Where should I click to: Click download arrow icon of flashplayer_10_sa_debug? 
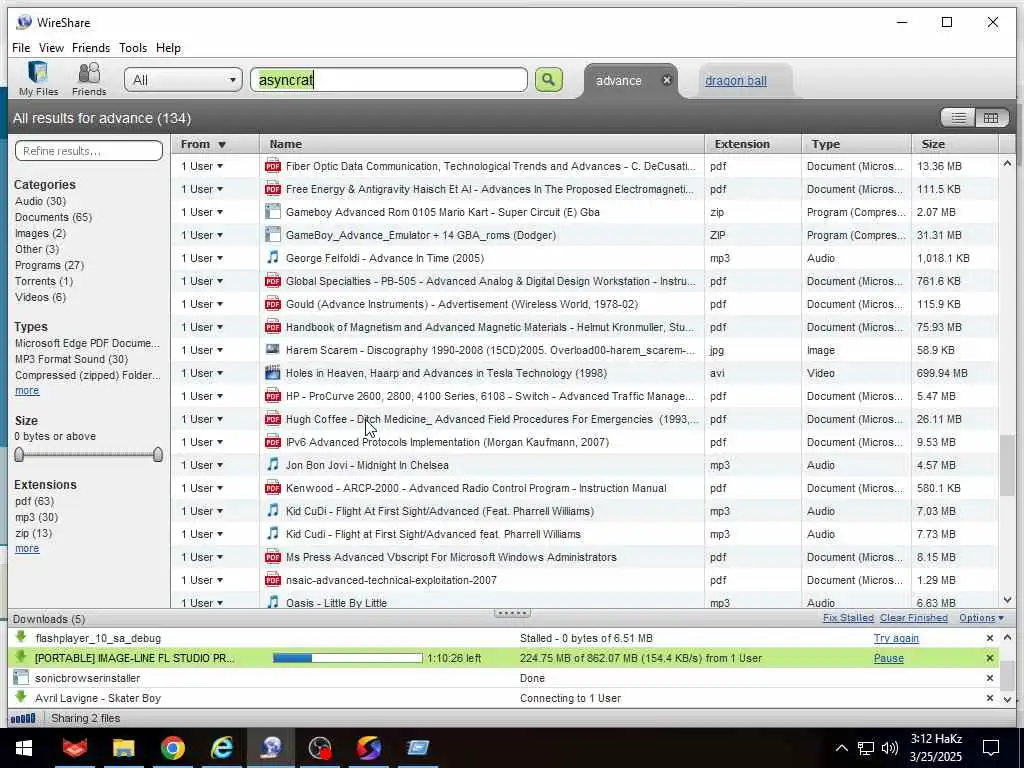click(21, 637)
